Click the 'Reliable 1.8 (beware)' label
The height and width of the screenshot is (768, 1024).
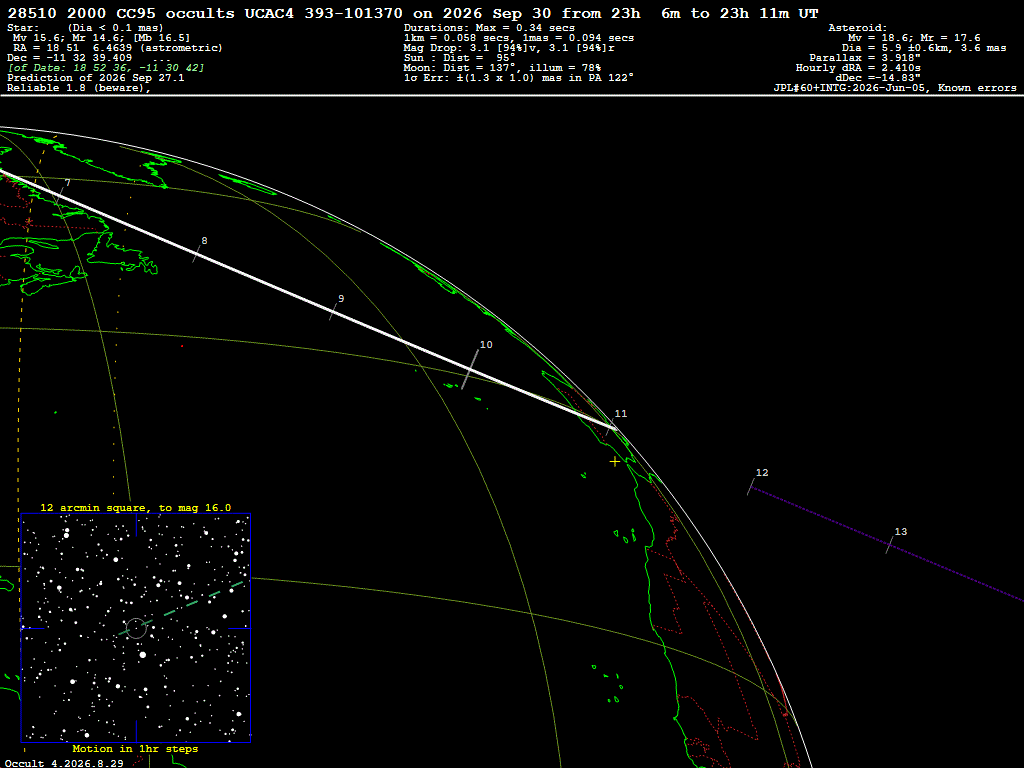(79, 88)
